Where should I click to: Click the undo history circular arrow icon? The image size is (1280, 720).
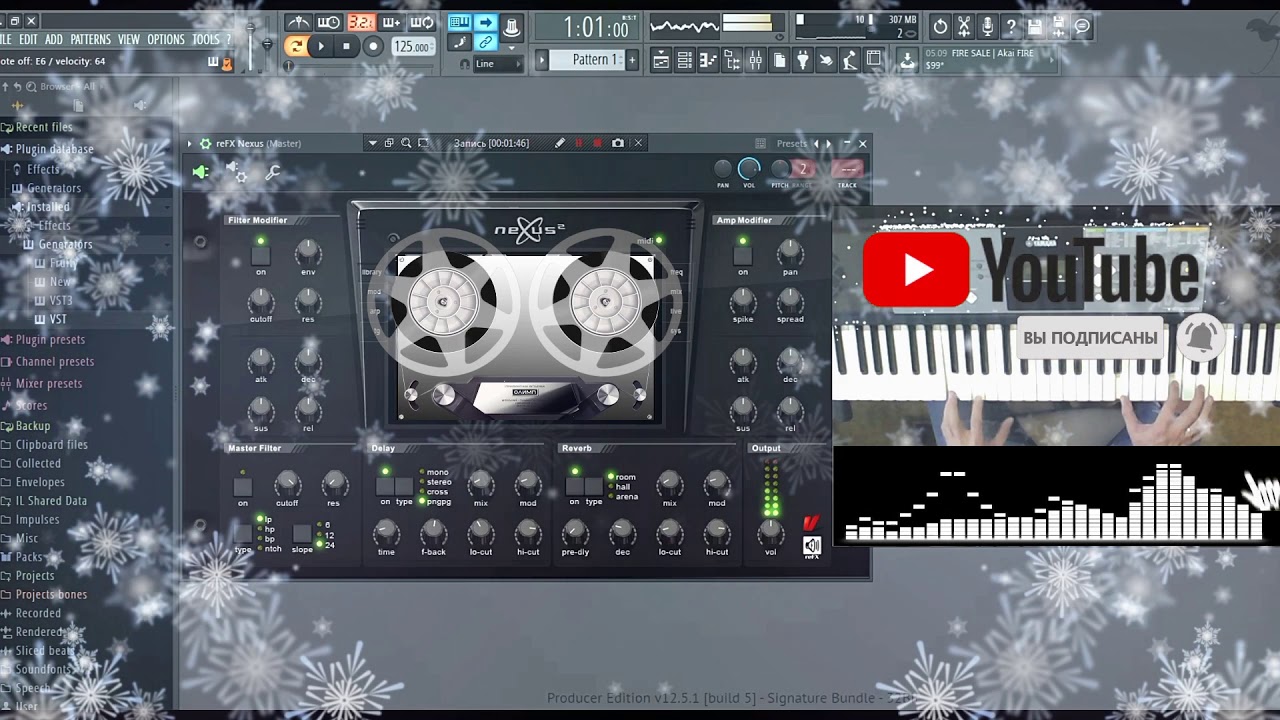point(940,27)
